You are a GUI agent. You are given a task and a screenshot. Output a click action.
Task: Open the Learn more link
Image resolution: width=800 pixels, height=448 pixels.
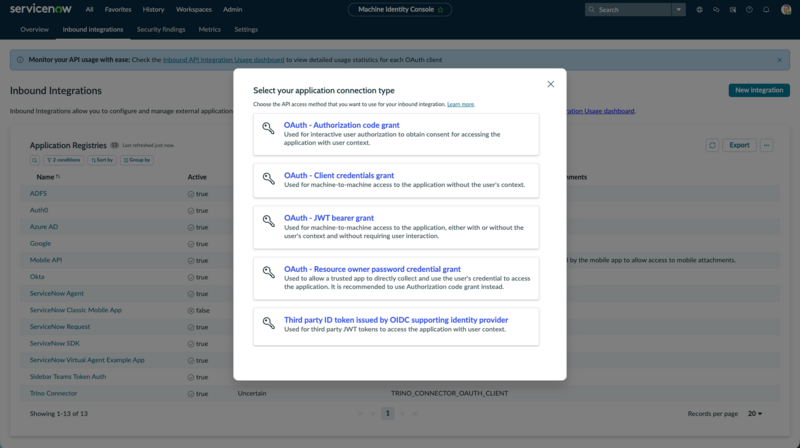(460, 104)
